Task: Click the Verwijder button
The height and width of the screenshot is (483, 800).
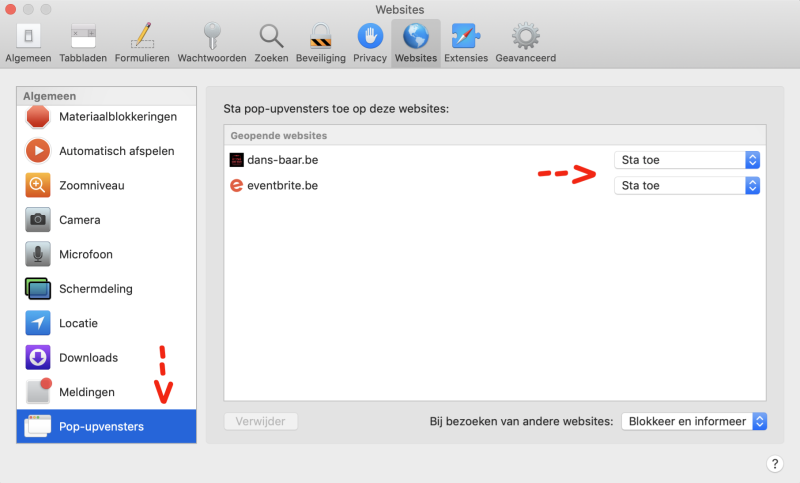Action: click(x=261, y=421)
